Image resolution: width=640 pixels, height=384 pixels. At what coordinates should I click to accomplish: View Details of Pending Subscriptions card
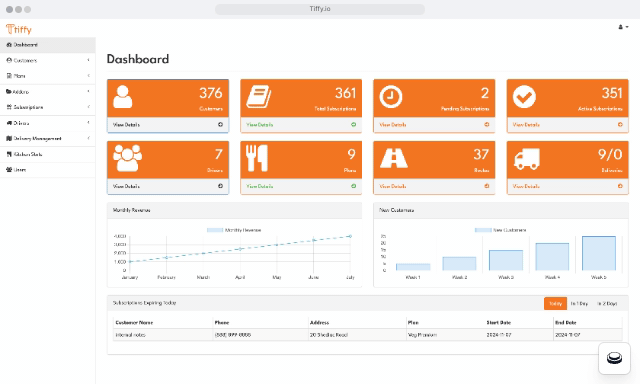point(393,125)
